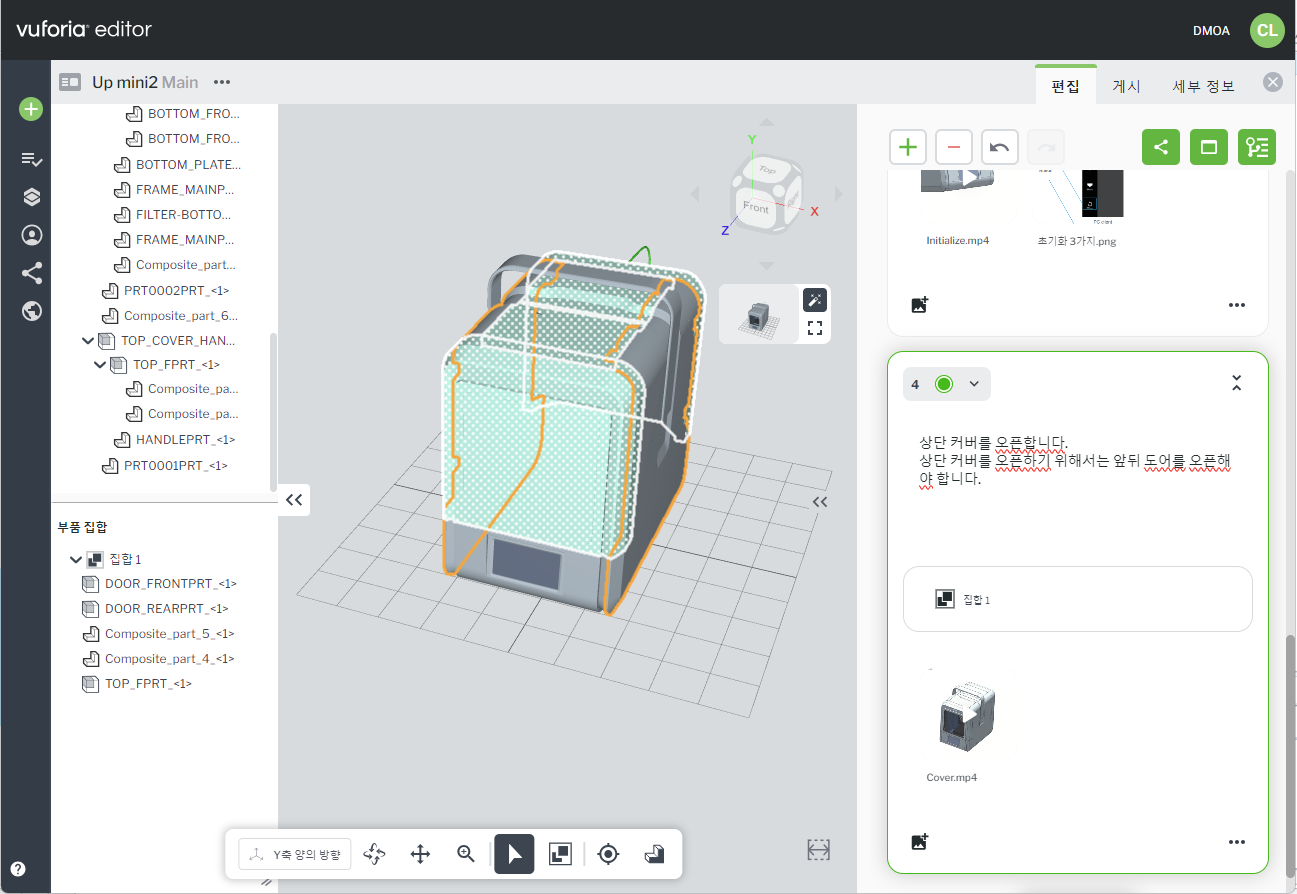
Task: Click the green share button
Action: coord(1161,148)
